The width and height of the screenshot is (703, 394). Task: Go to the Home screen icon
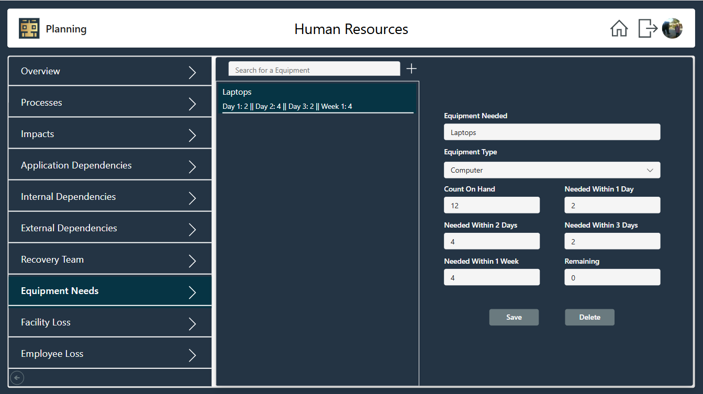(619, 29)
